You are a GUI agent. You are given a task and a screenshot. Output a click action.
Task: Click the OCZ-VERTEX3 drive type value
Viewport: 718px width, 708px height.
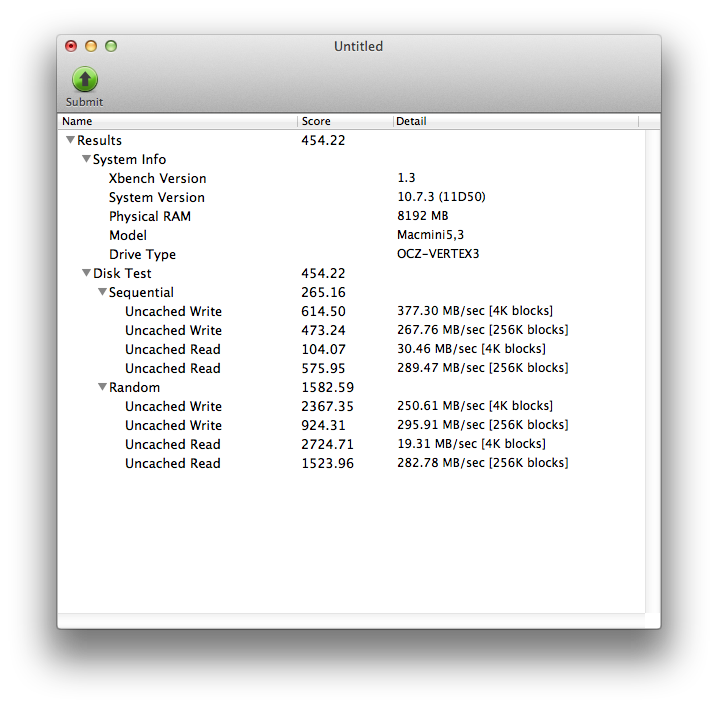click(x=438, y=254)
